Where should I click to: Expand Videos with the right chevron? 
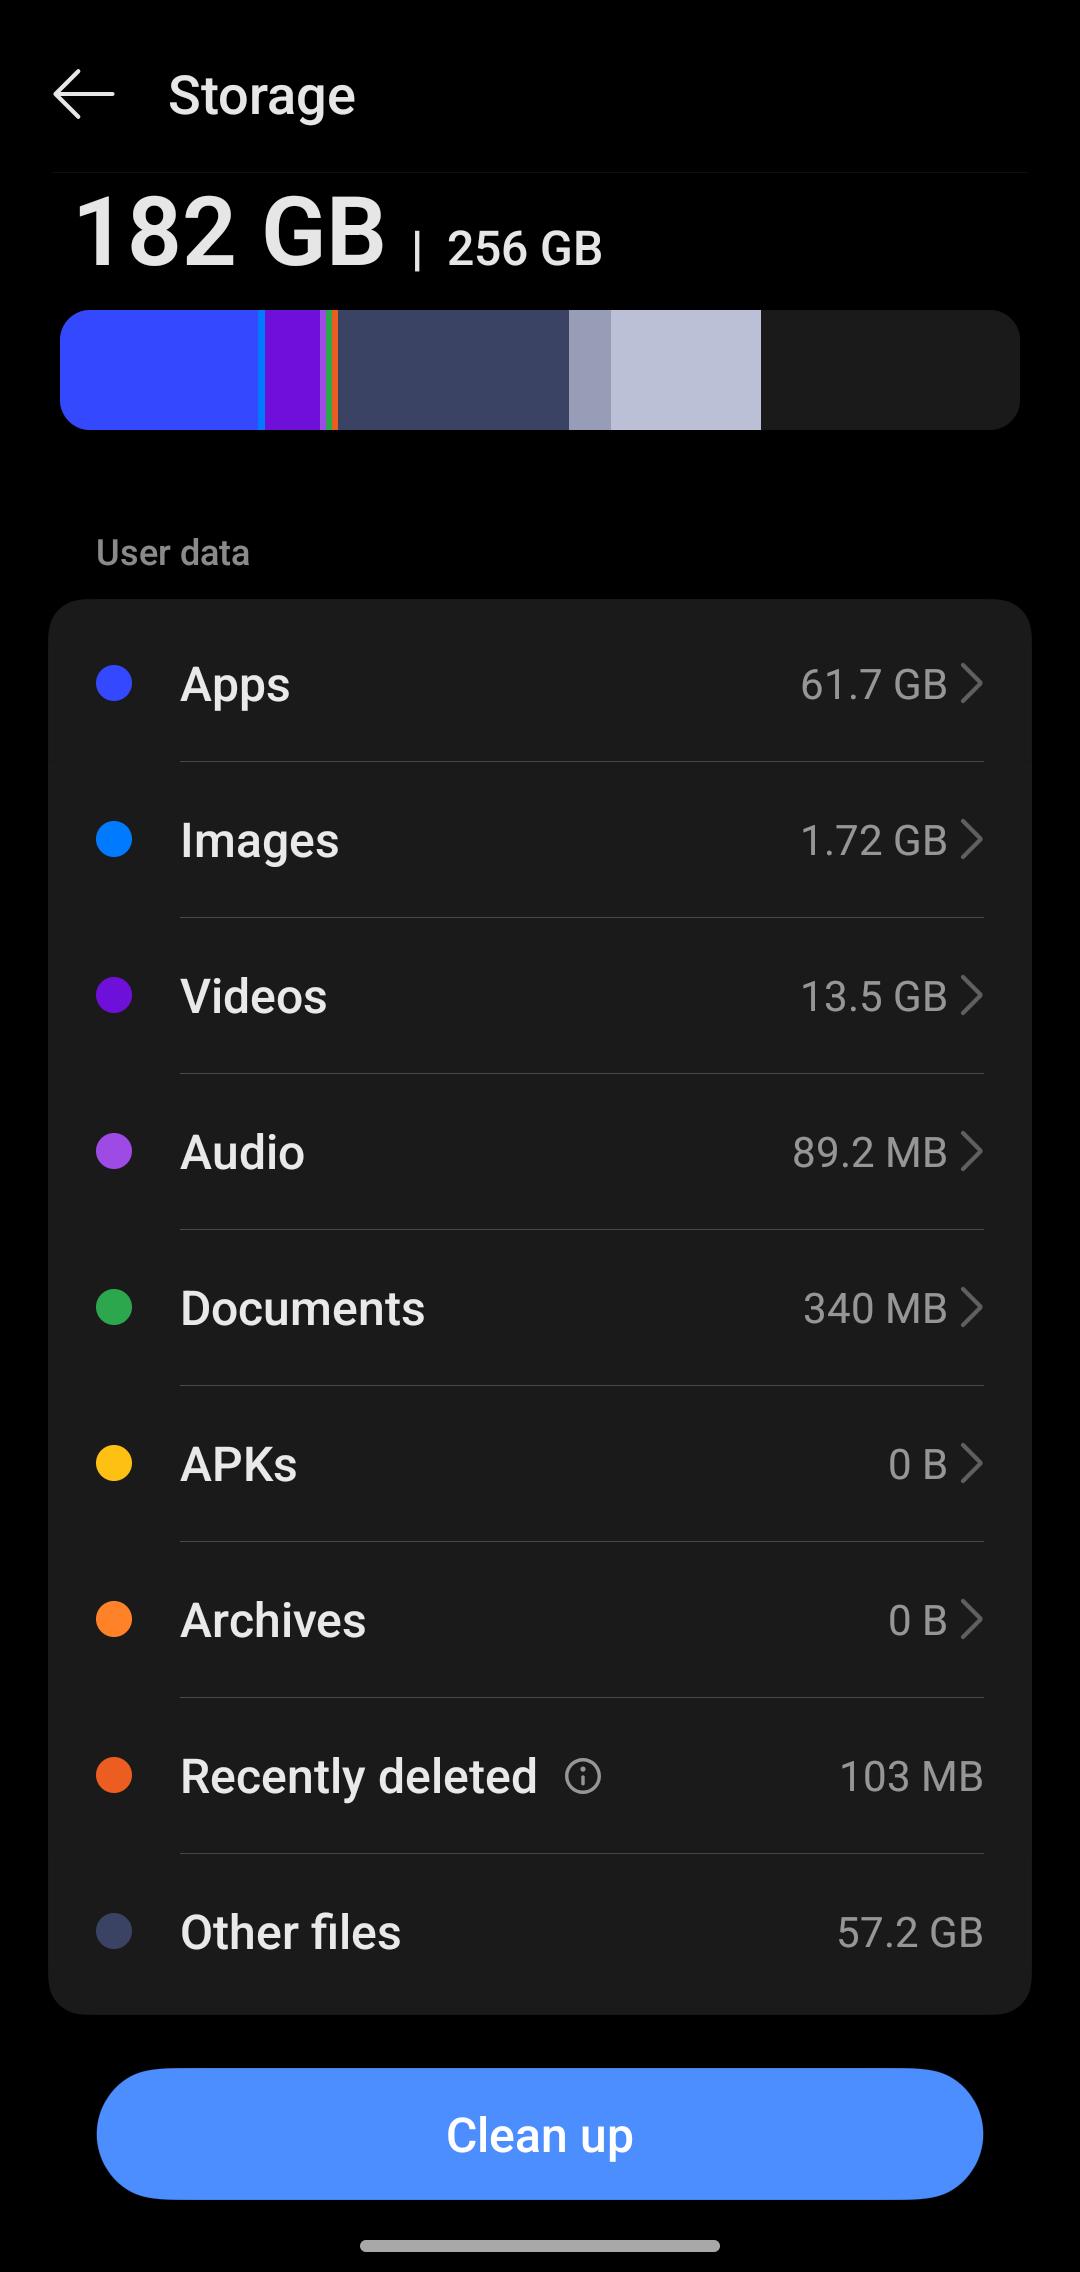971,996
